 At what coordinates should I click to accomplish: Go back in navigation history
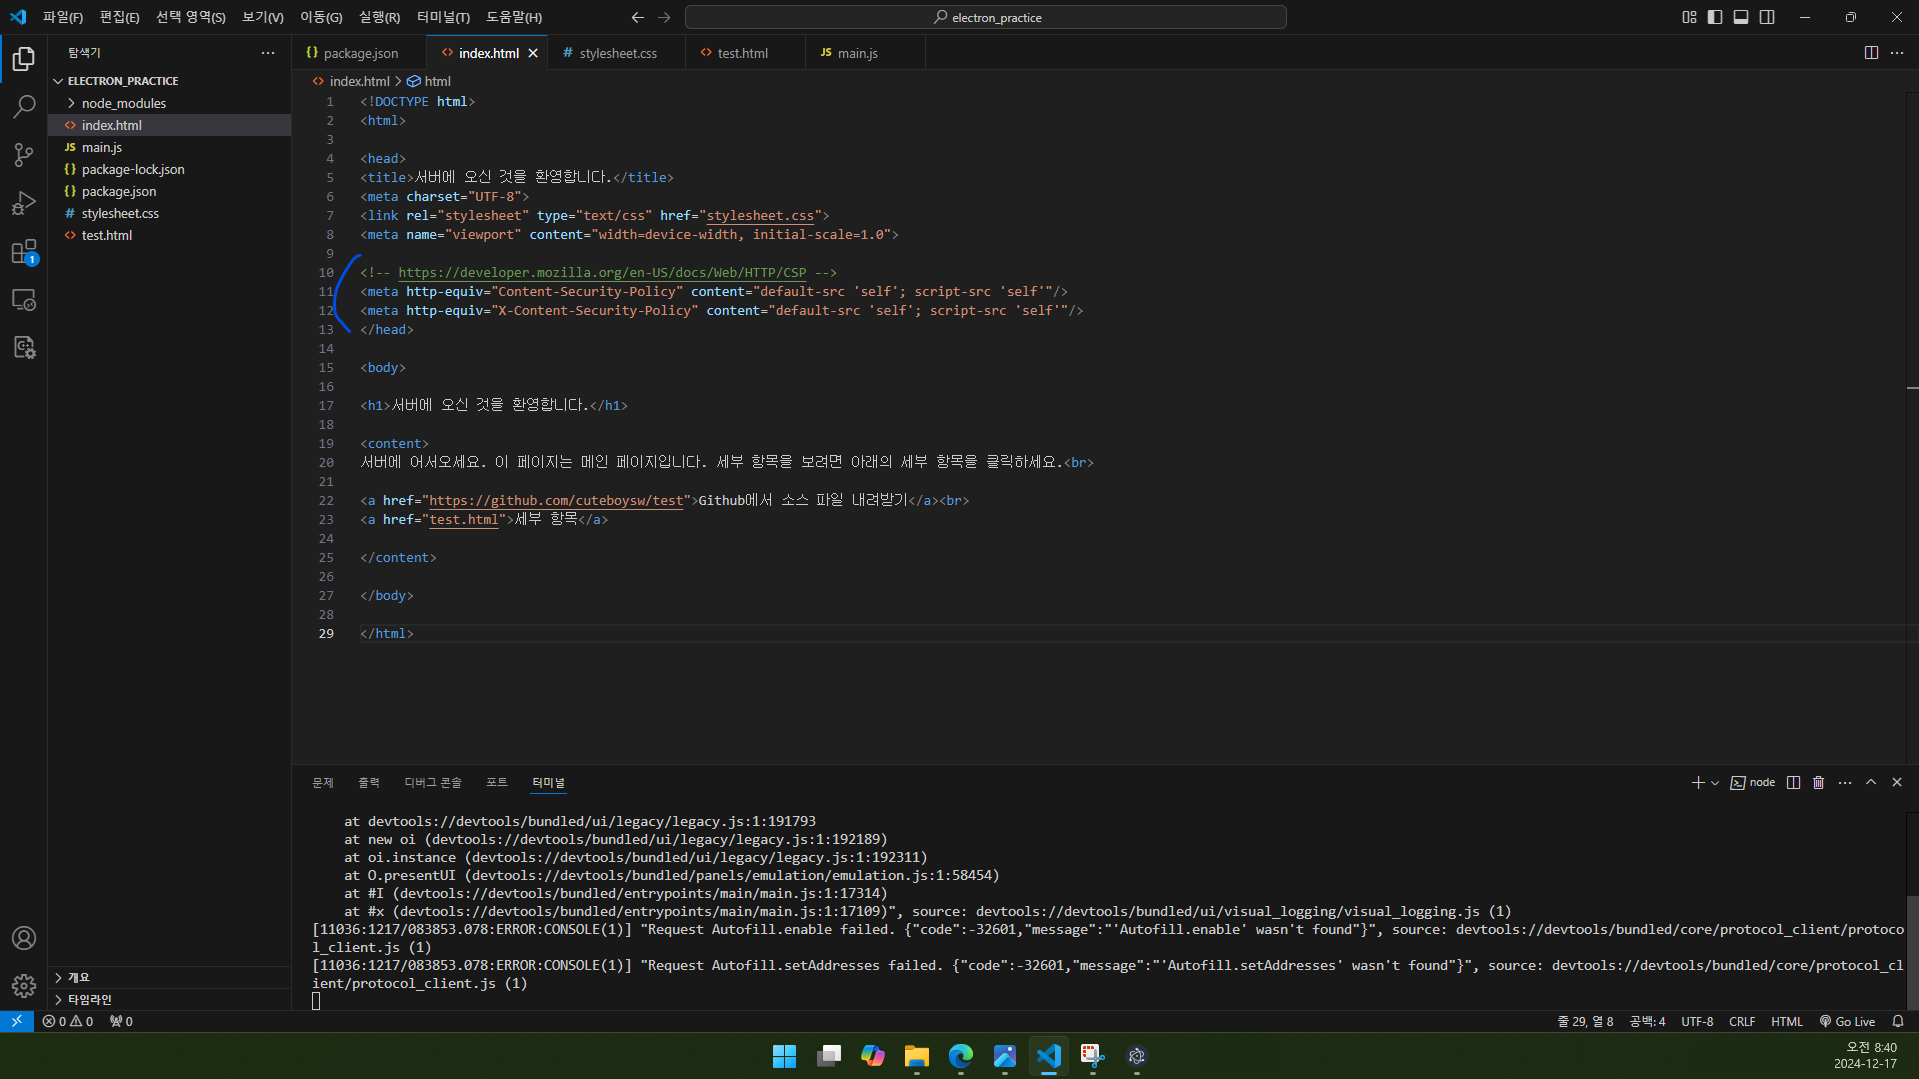[x=638, y=17]
